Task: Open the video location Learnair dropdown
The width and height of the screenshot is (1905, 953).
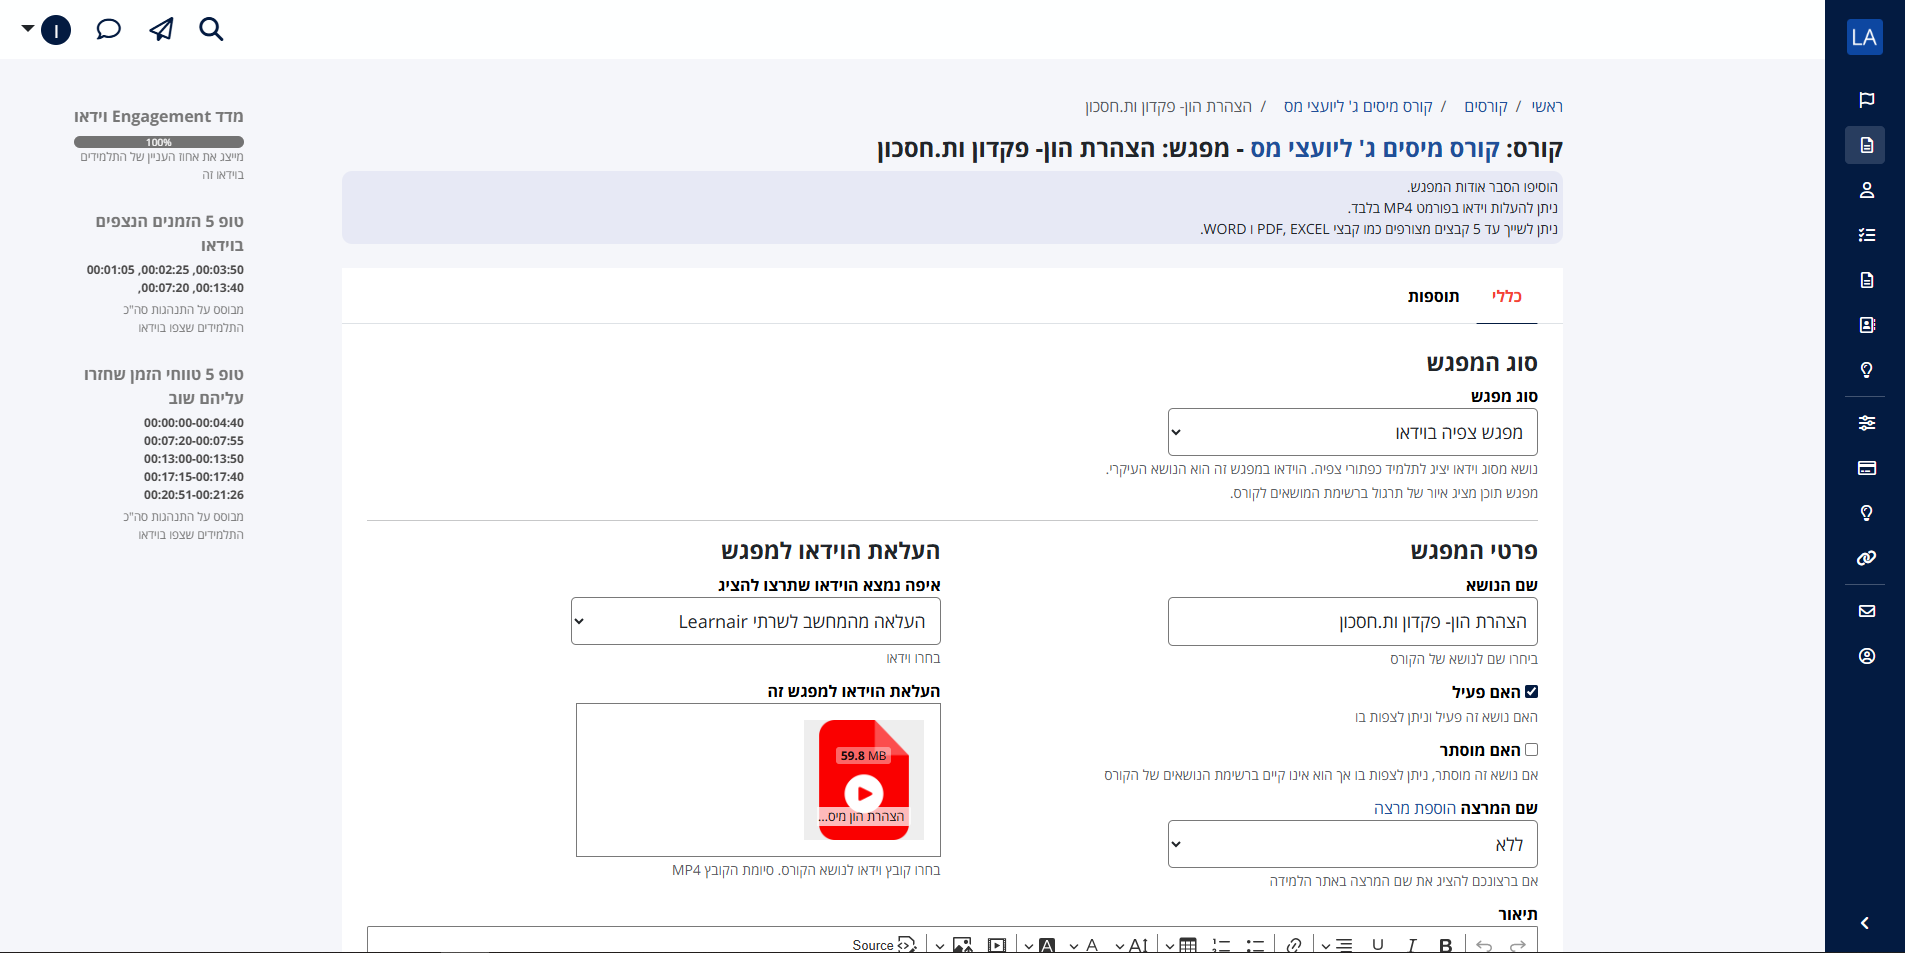Action: (755, 621)
